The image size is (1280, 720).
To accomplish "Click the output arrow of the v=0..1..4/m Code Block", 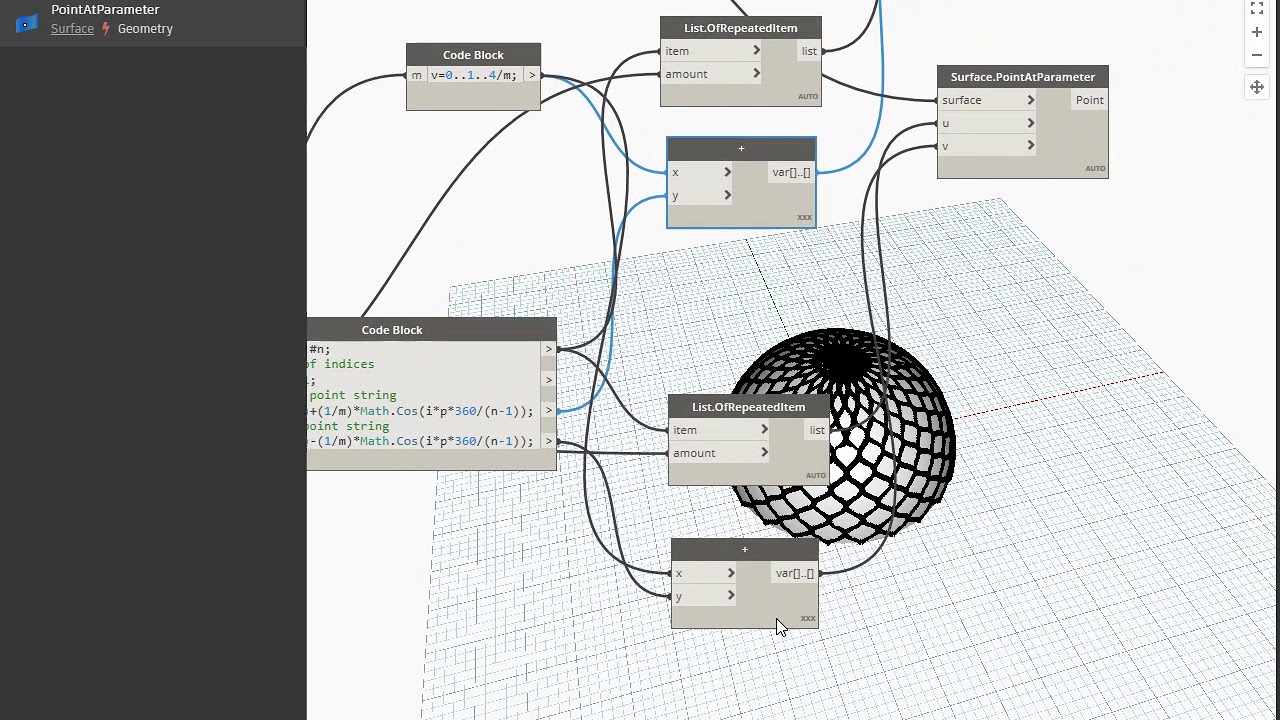I will click(x=532, y=75).
